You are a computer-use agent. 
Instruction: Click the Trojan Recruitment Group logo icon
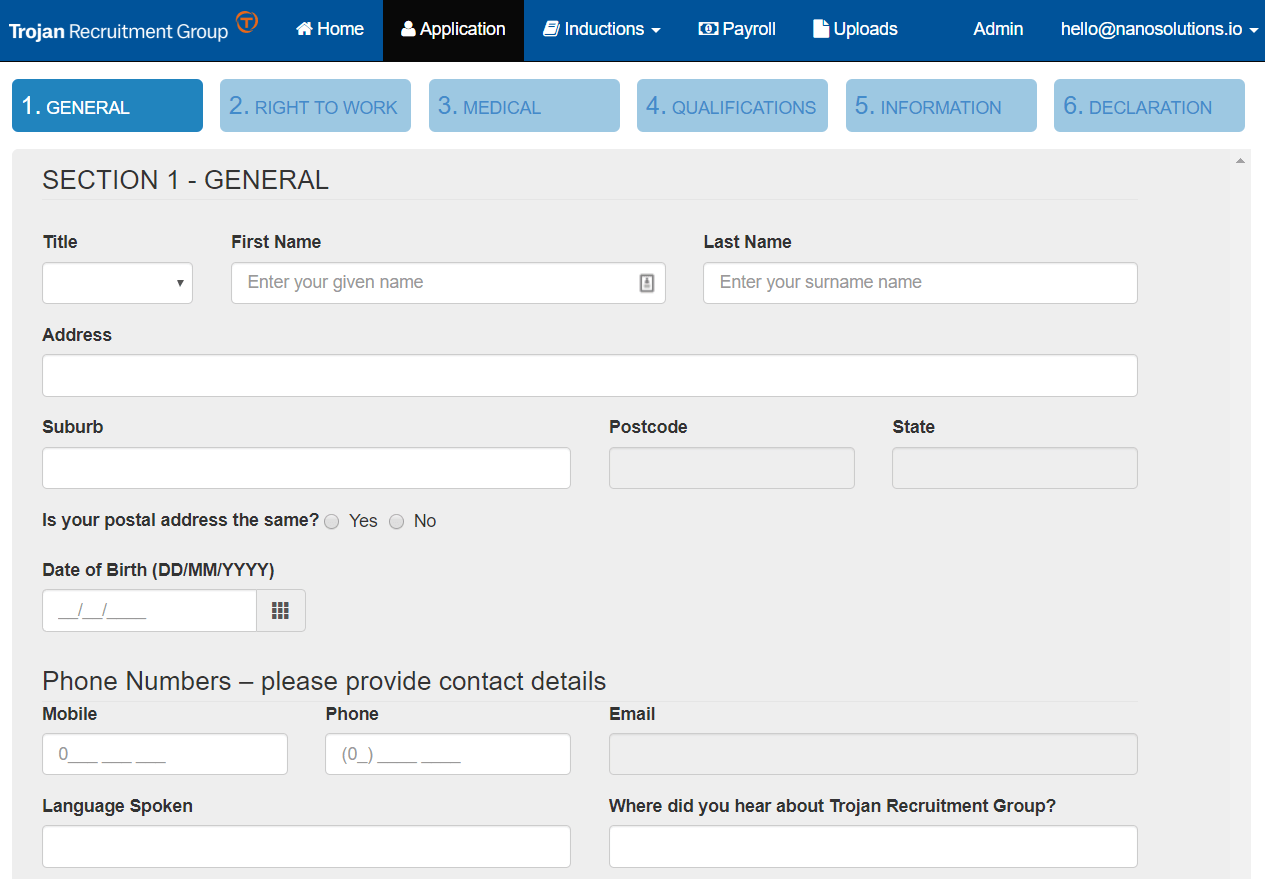coord(246,22)
